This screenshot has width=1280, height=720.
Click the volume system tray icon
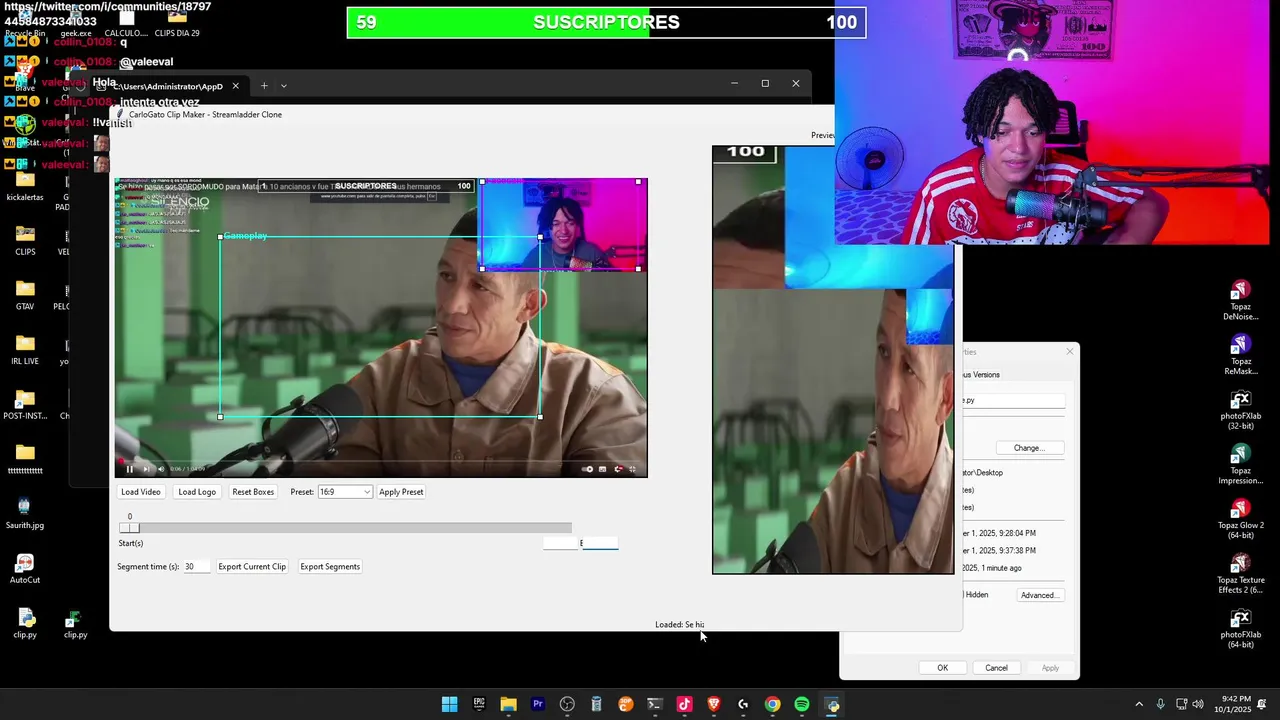pos(1198,704)
